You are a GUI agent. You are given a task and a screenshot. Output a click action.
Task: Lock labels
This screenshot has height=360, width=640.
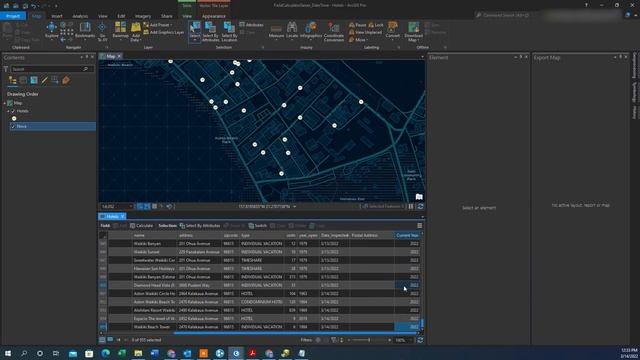point(376,25)
